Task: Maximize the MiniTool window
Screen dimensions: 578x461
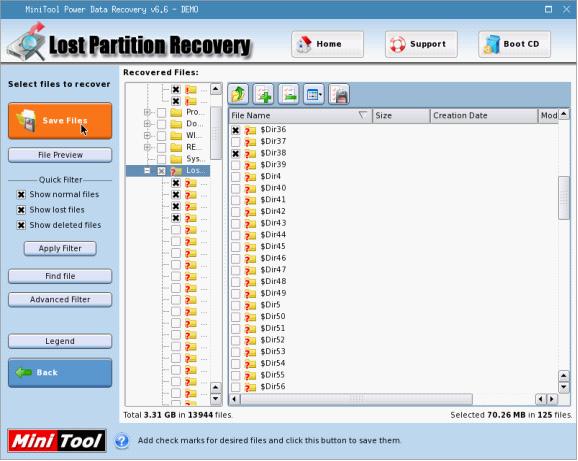Action: [x=549, y=10]
